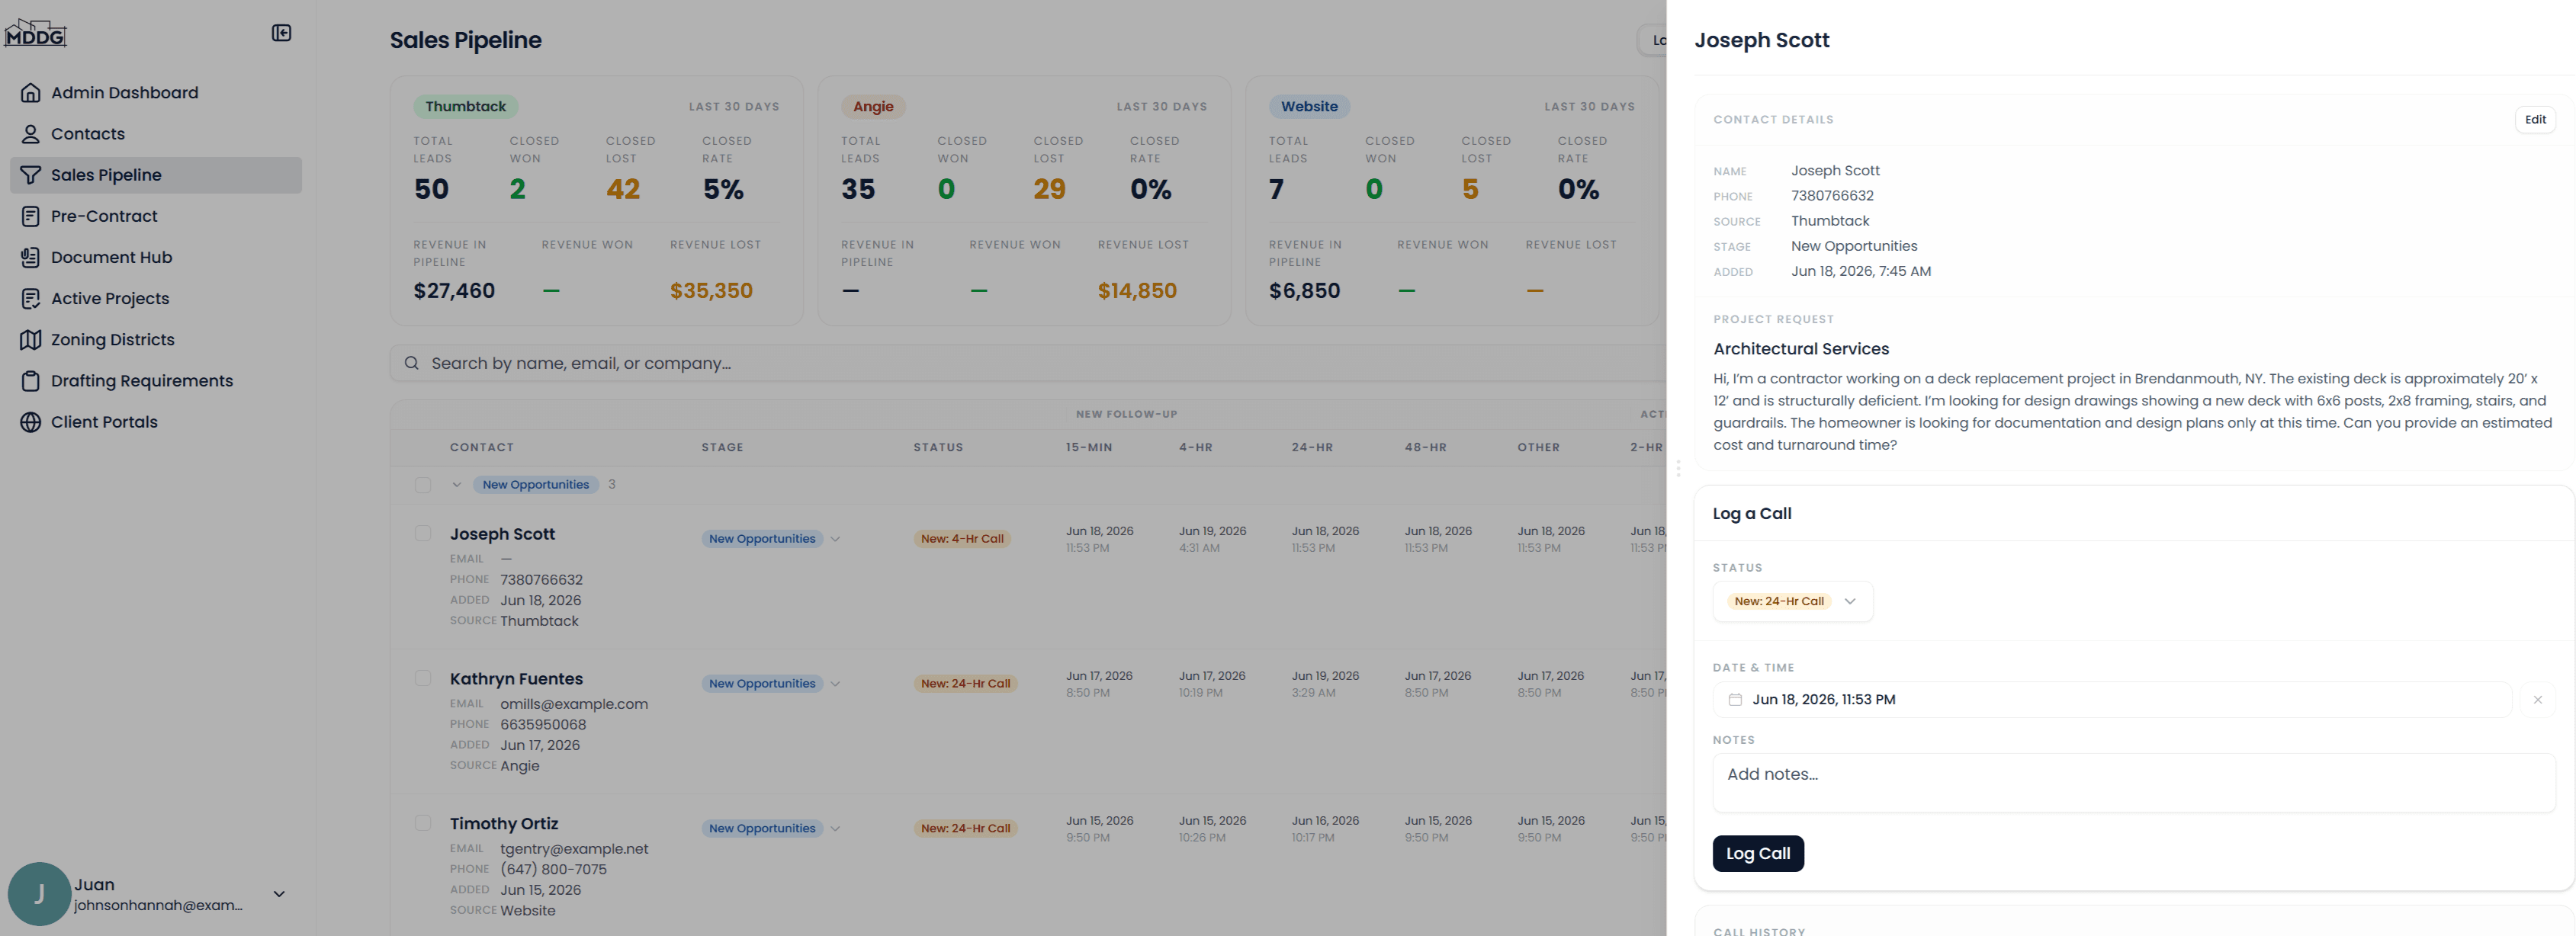Viewport: 2576px width, 936px height.
Task: Select Joseph Scott row checkbox
Action: (423, 534)
